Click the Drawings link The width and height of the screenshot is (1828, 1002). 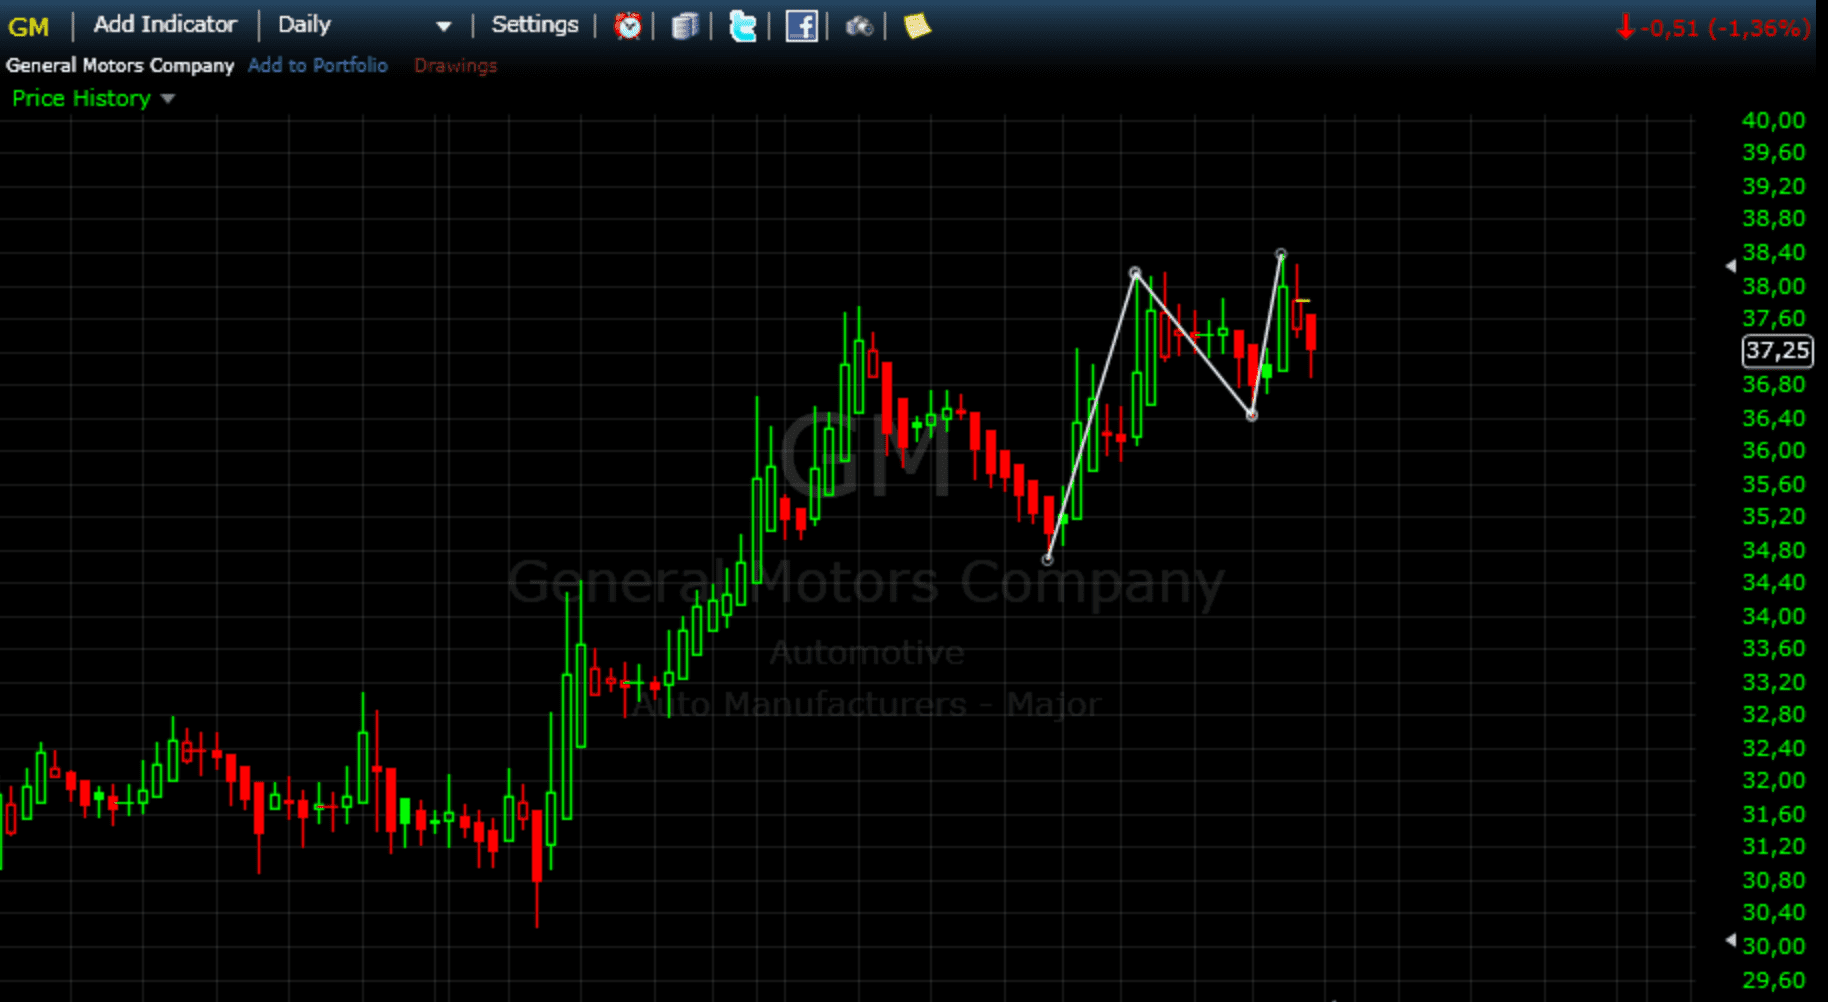coord(456,65)
